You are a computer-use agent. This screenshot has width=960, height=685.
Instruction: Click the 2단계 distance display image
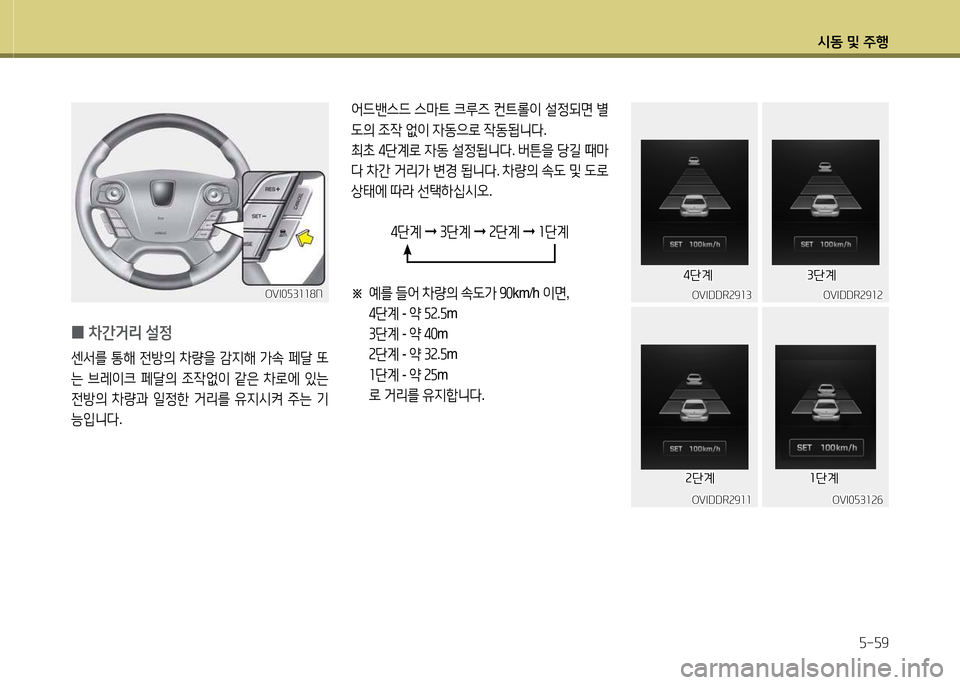[x=694, y=406]
